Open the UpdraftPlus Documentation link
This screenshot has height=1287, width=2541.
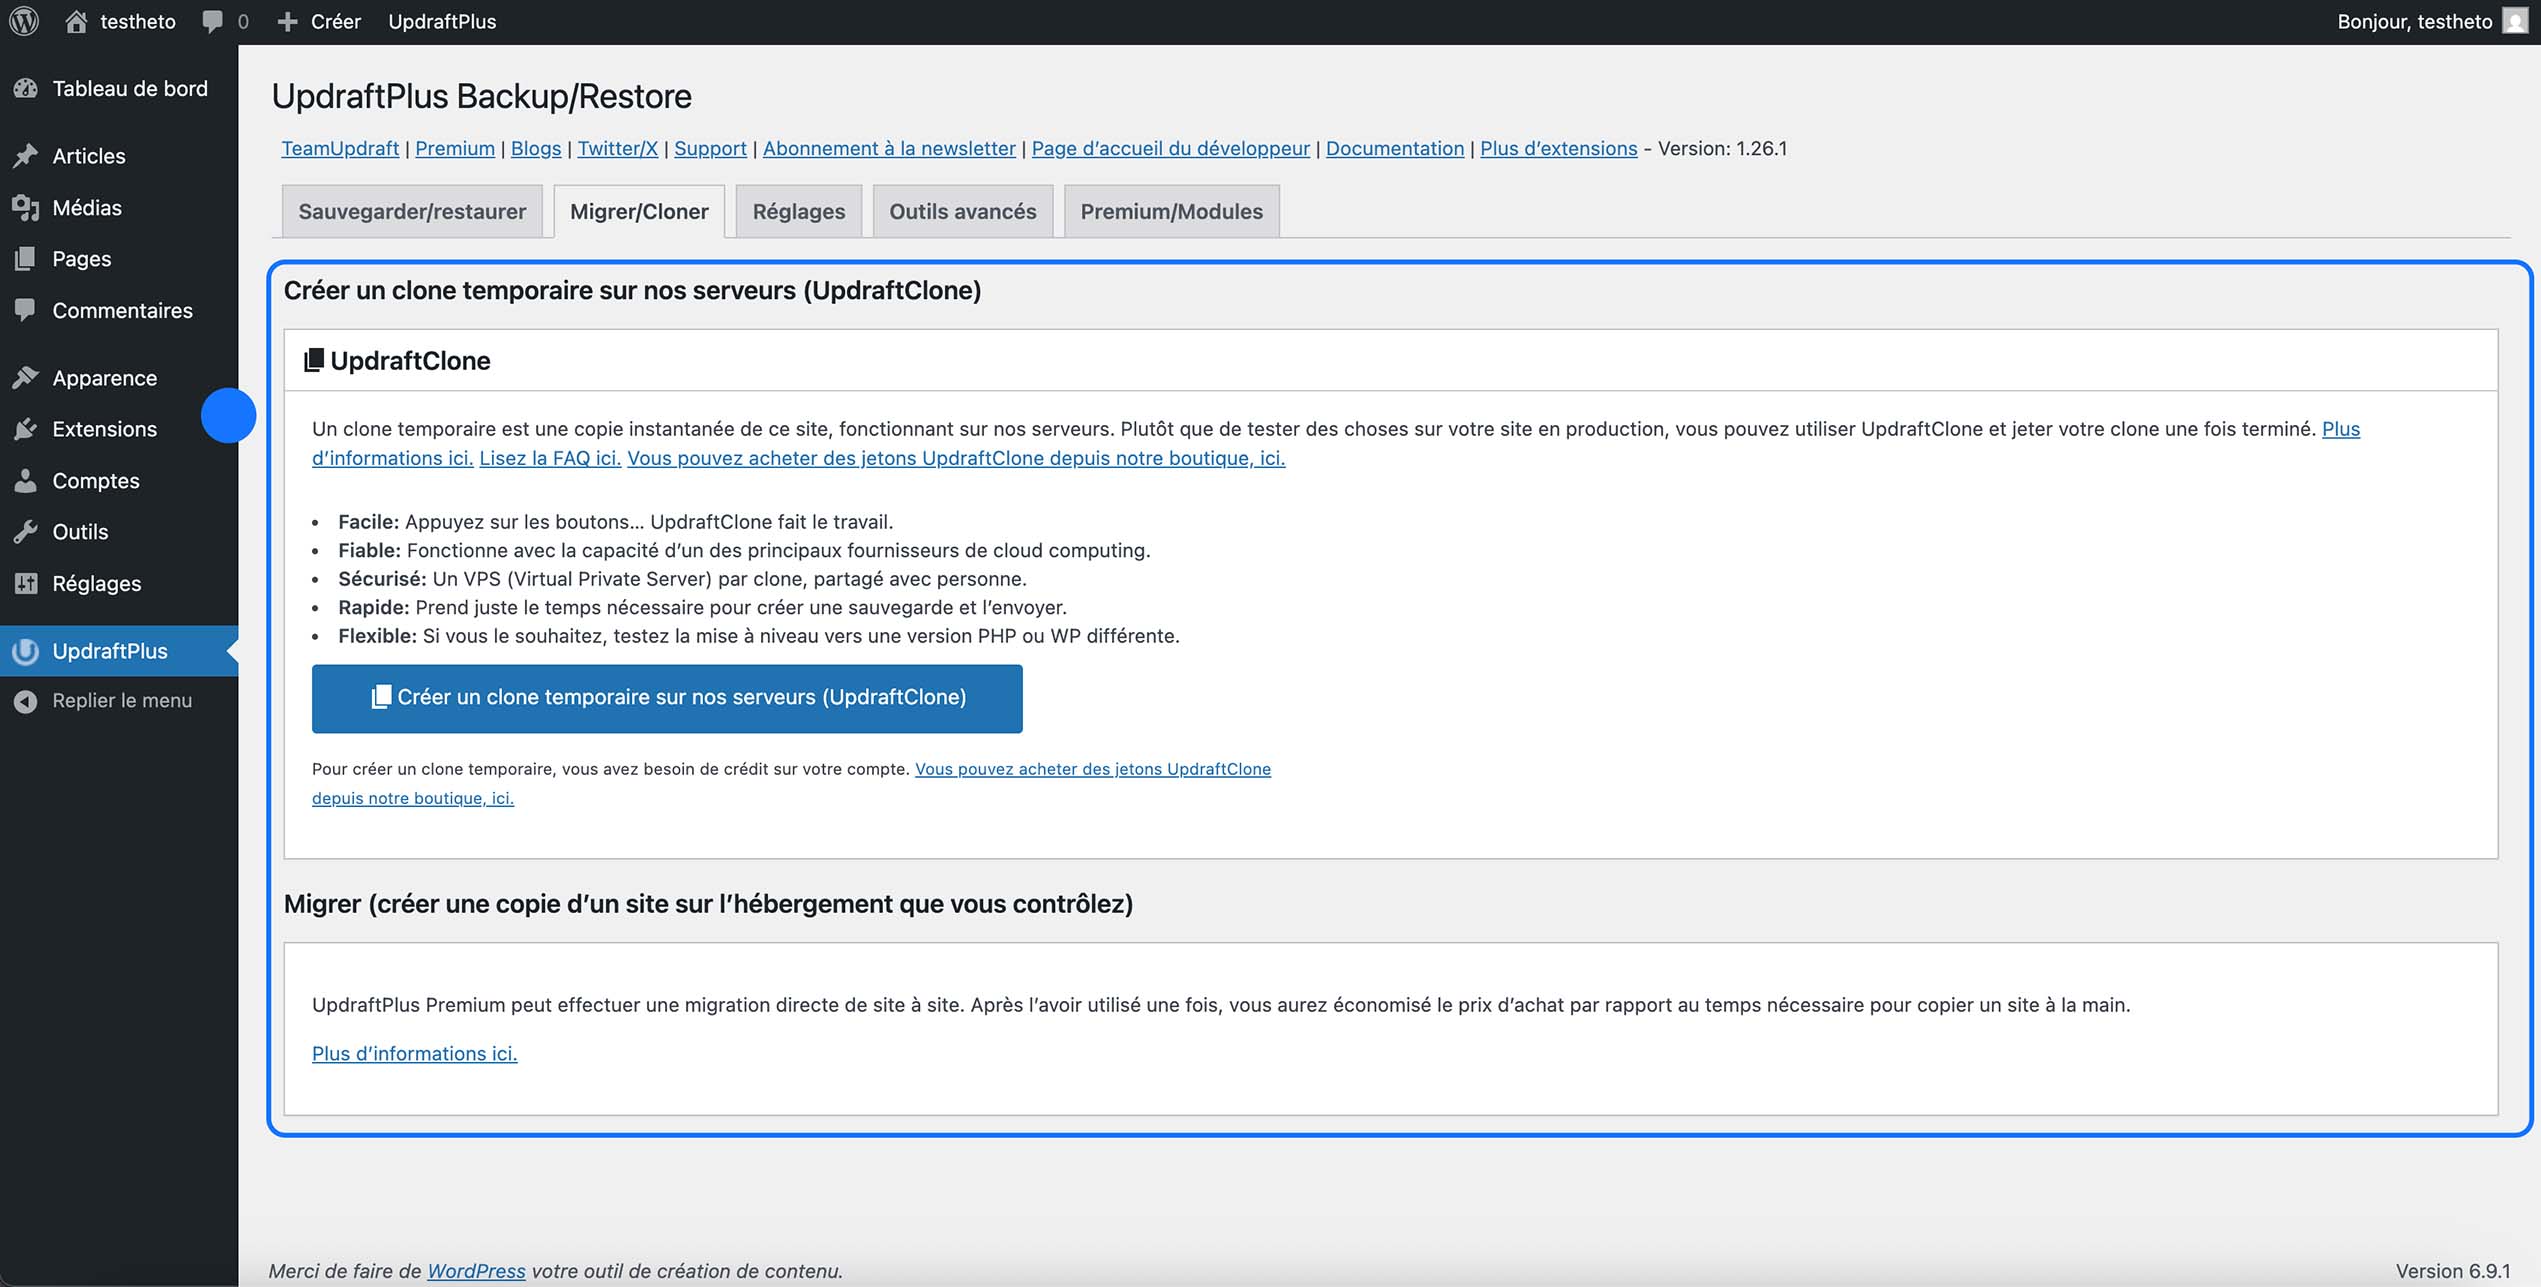tap(1394, 148)
